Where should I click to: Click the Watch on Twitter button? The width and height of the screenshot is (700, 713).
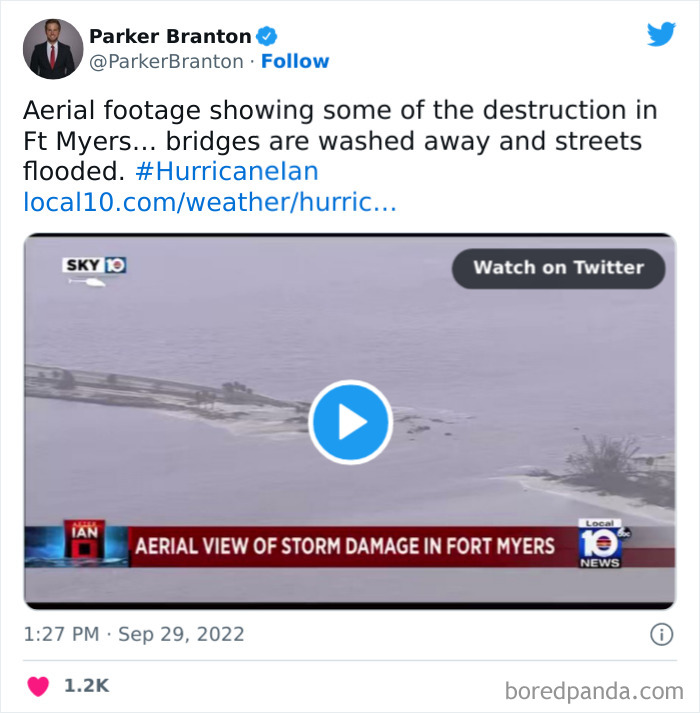(559, 268)
